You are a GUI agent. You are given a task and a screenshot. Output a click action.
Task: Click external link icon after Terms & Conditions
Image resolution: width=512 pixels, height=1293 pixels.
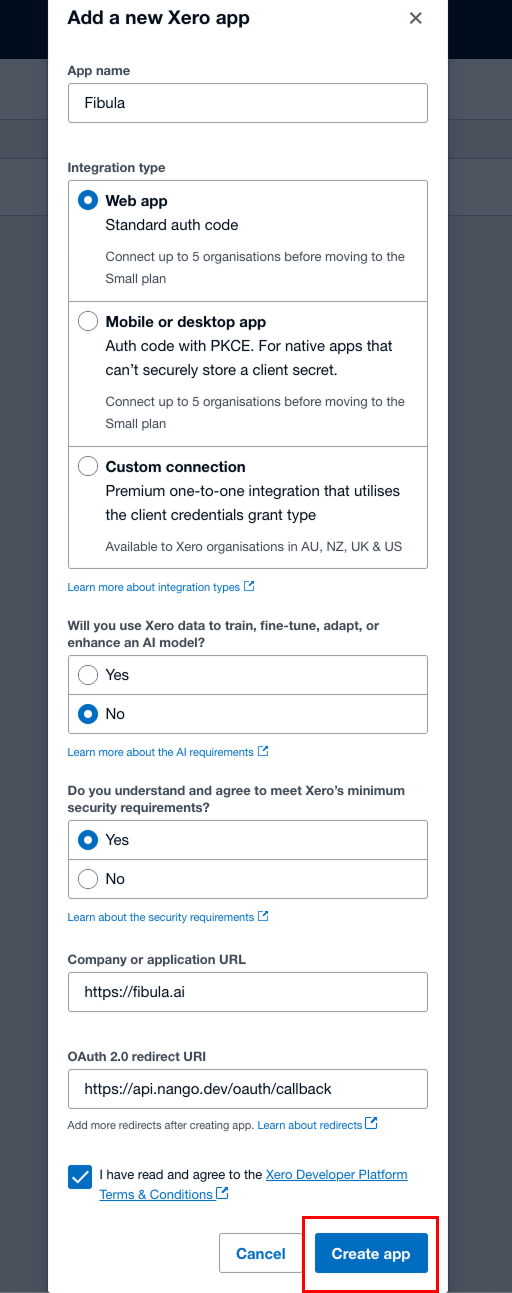click(x=222, y=1193)
